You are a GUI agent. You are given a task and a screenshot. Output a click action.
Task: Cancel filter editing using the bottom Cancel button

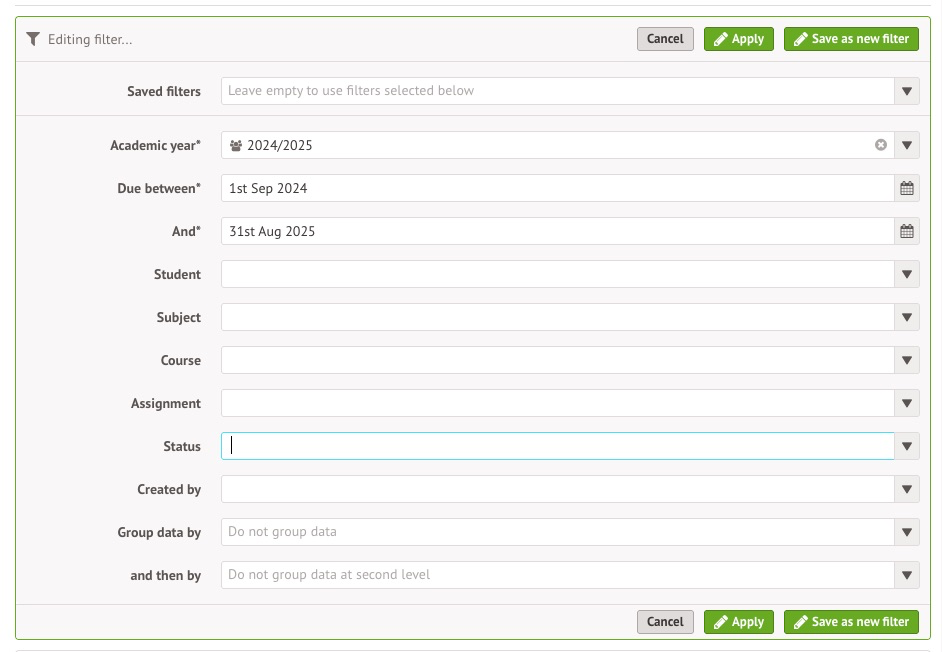pyautogui.click(x=665, y=622)
